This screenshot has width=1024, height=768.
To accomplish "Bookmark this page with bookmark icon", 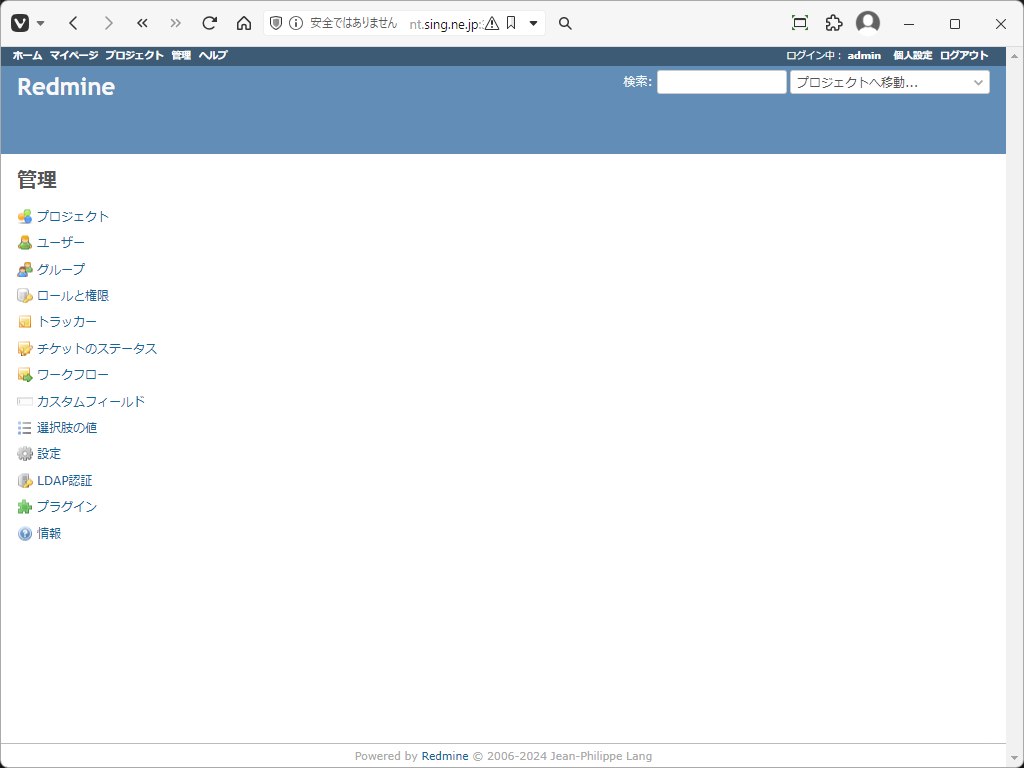I will tap(511, 24).
